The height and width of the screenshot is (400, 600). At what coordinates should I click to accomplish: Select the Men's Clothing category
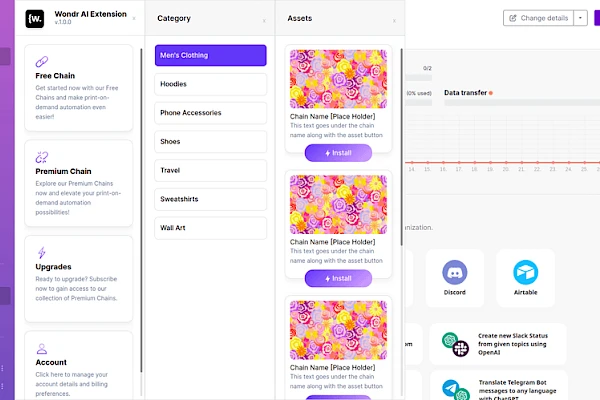(x=210, y=55)
